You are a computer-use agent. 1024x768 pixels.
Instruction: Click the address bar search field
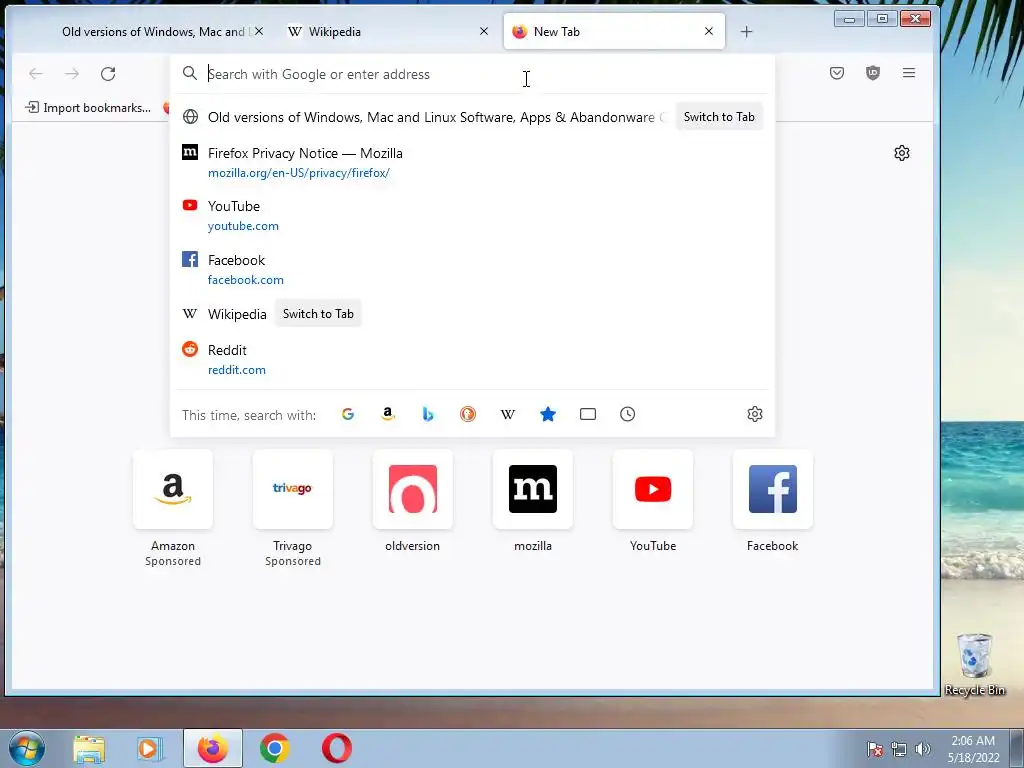click(x=472, y=74)
